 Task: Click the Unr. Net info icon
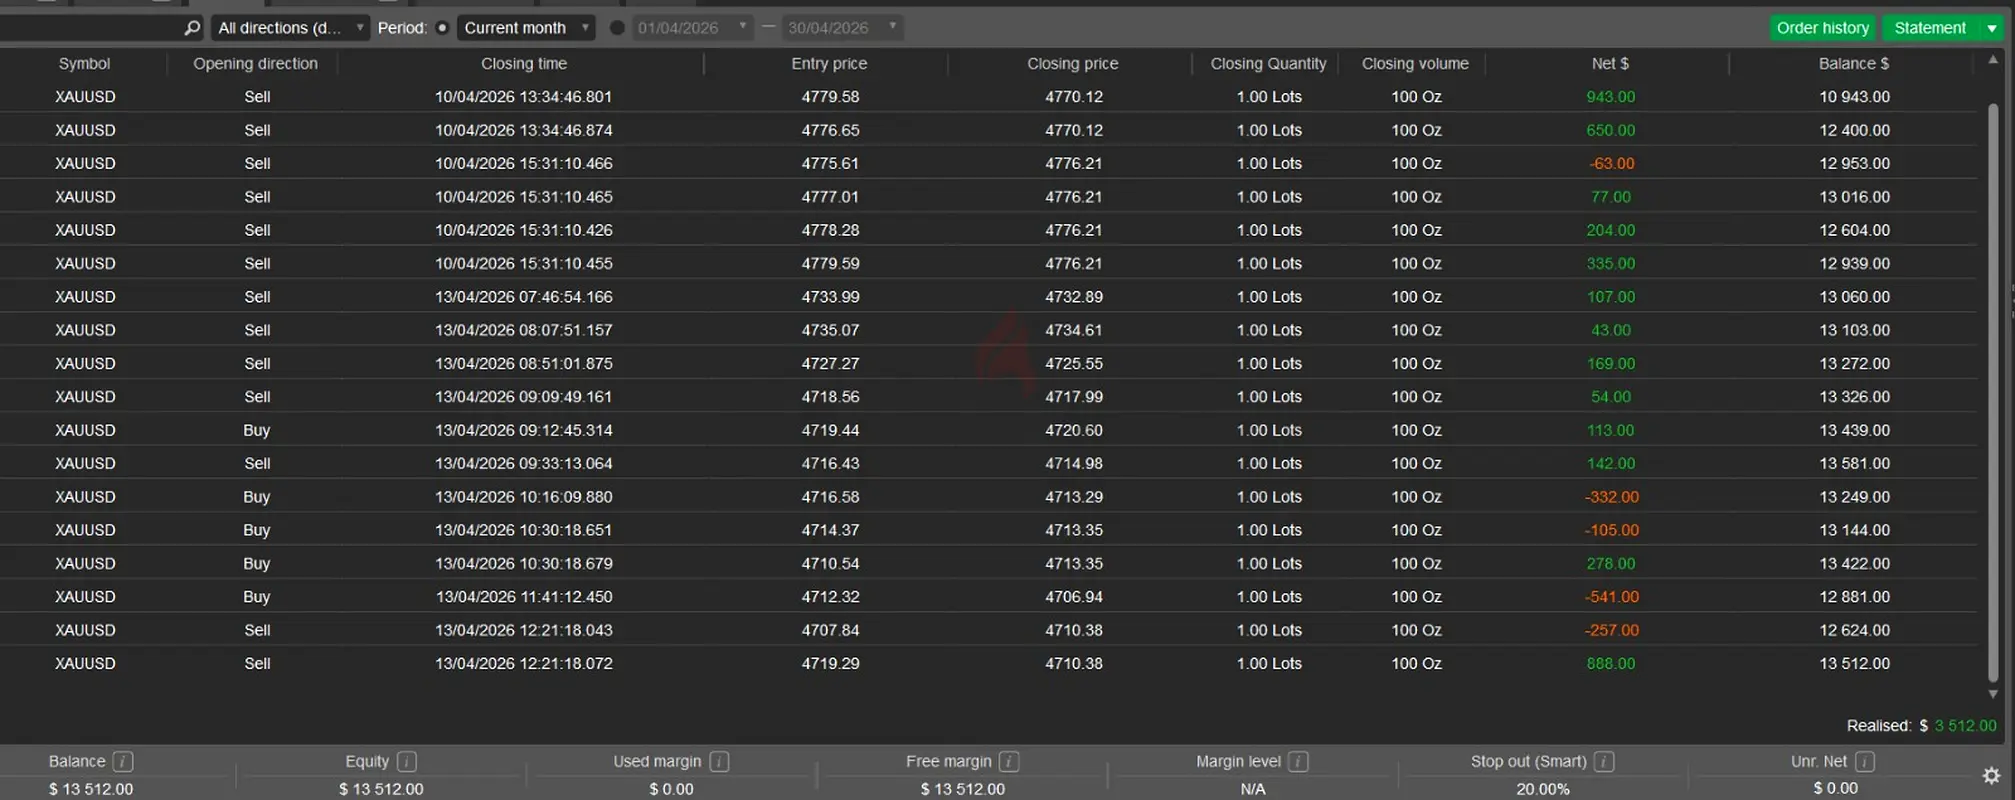pos(1864,762)
